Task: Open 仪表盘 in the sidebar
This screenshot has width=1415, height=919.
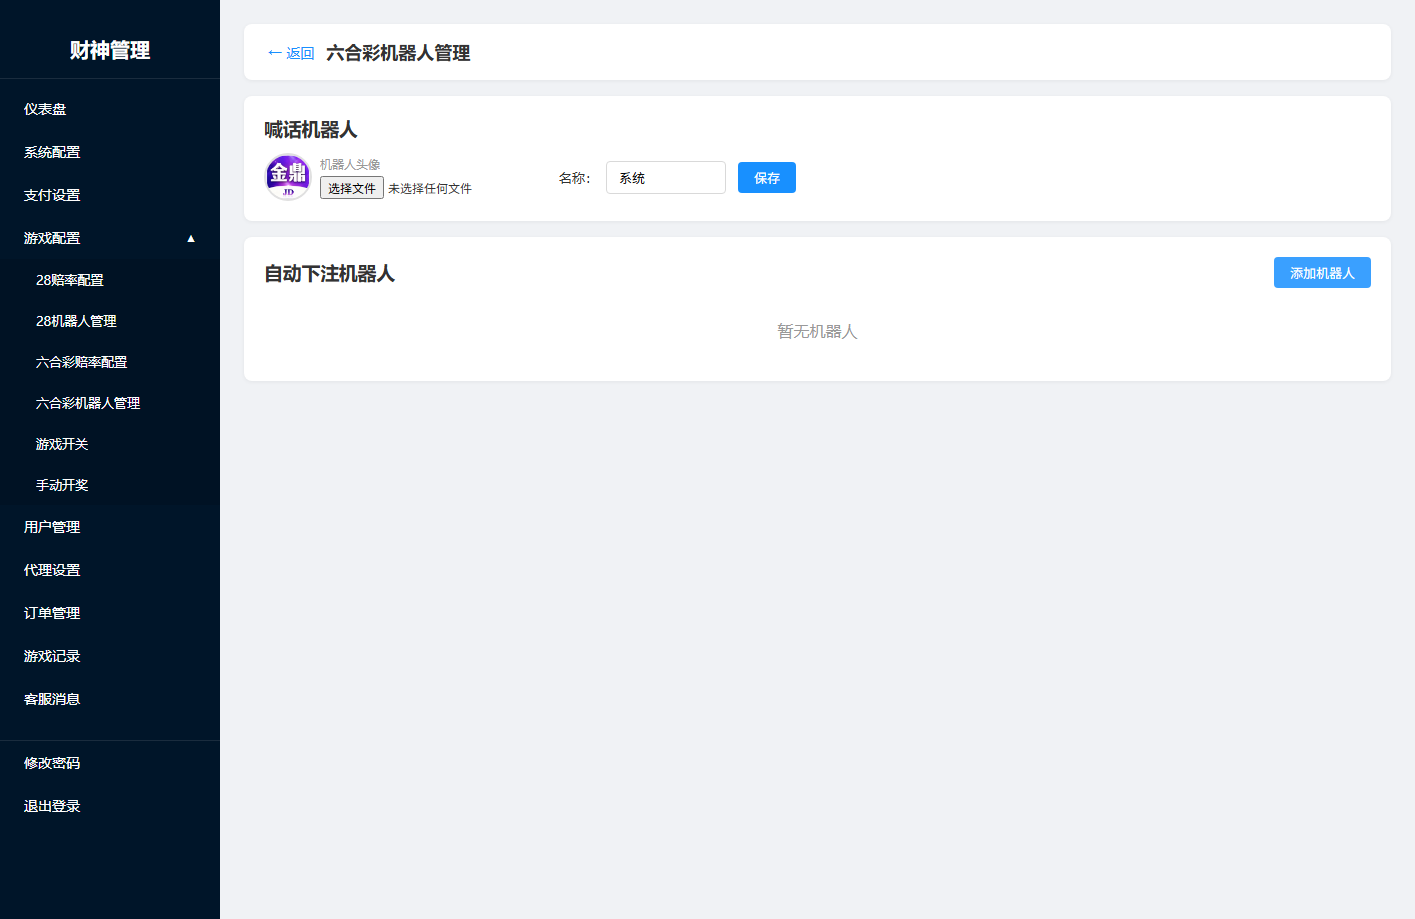Action: [45, 109]
